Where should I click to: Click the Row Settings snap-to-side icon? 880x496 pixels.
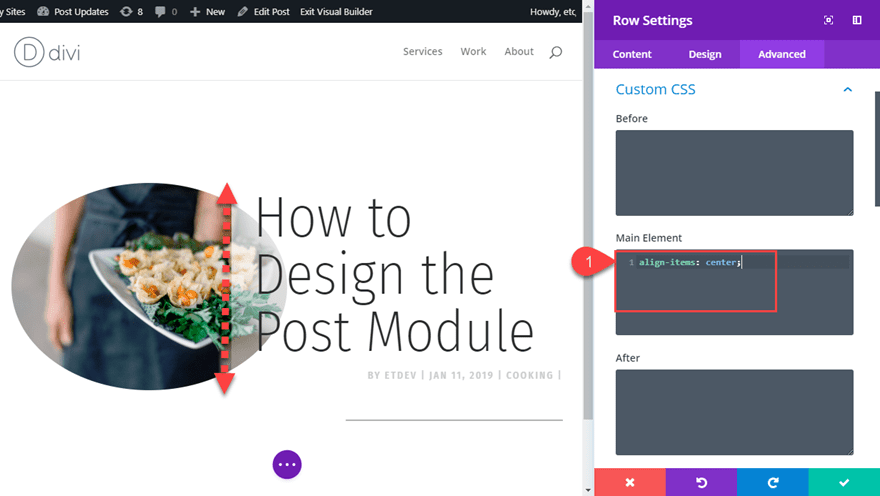coord(857,20)
